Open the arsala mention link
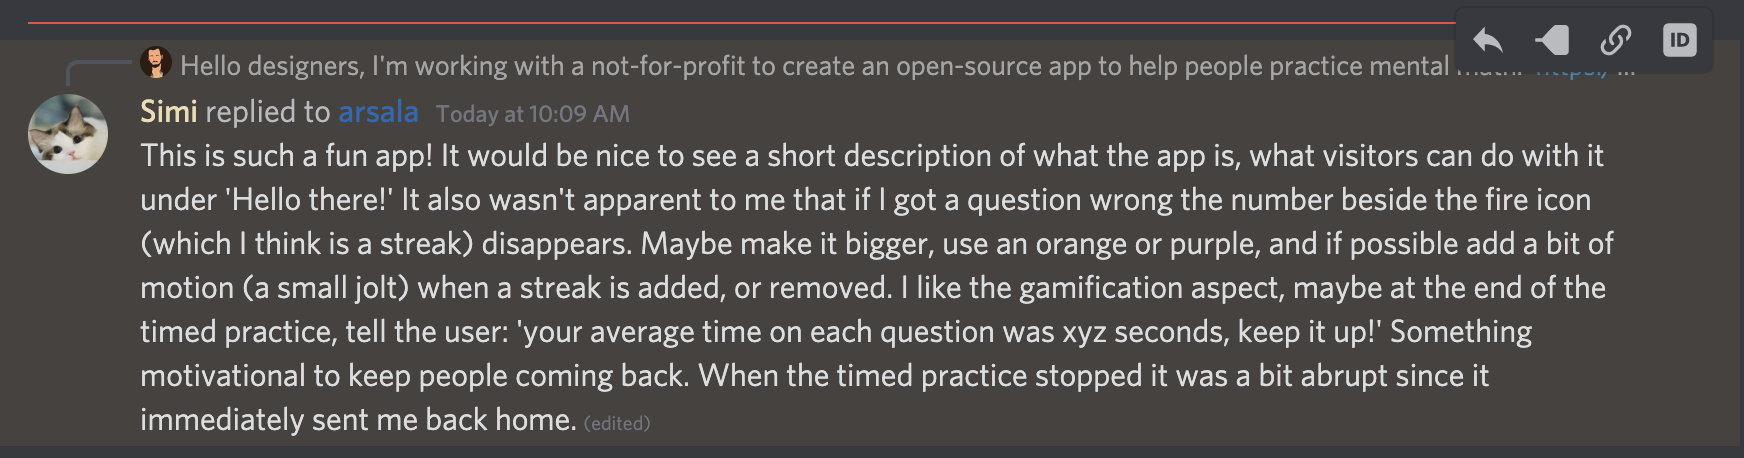The image size is (1744, 458). tap(378, 112)
